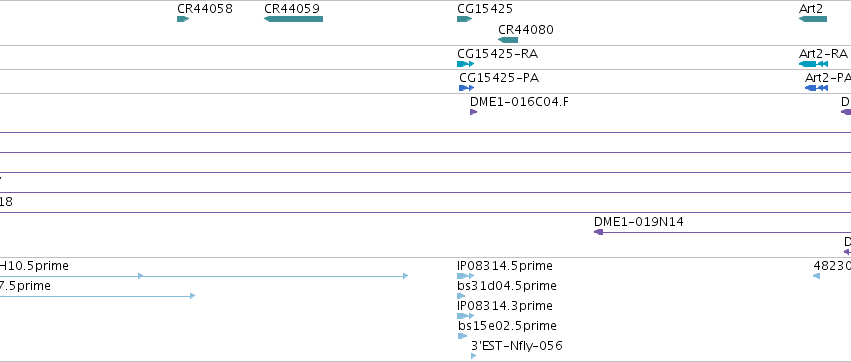
Task: Select the Art2-PA protein glyph
Action: pyautogui.click(x=816, y=88)
